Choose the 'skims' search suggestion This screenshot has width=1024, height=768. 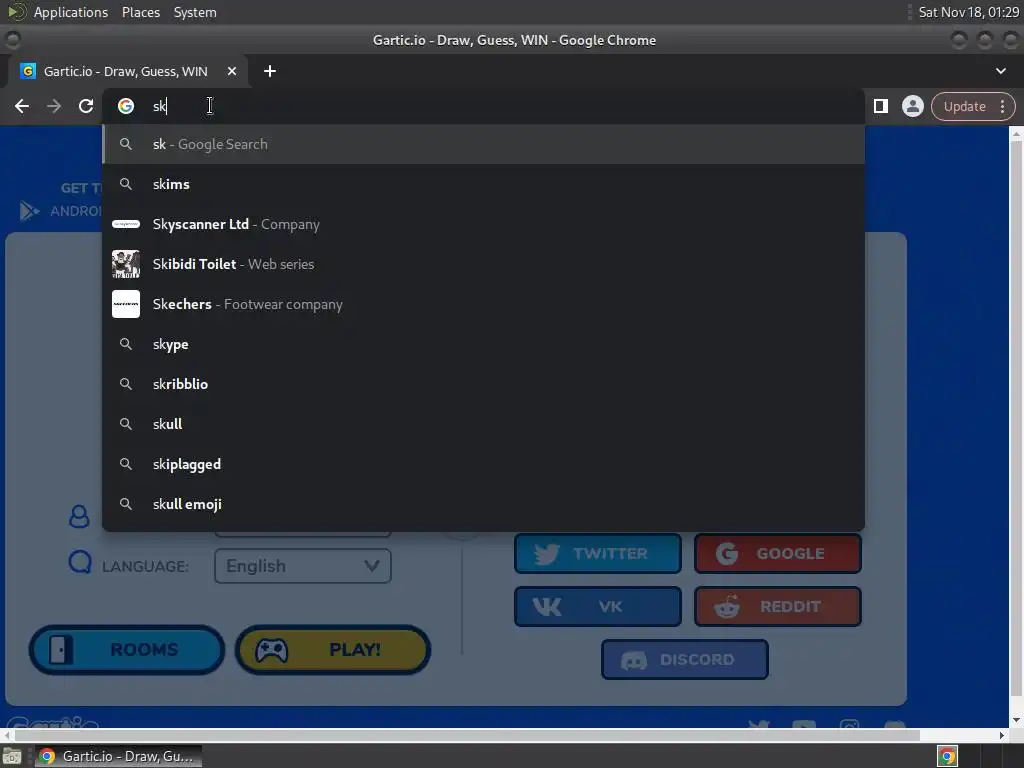pyautogui.click(x=484, y=184)
